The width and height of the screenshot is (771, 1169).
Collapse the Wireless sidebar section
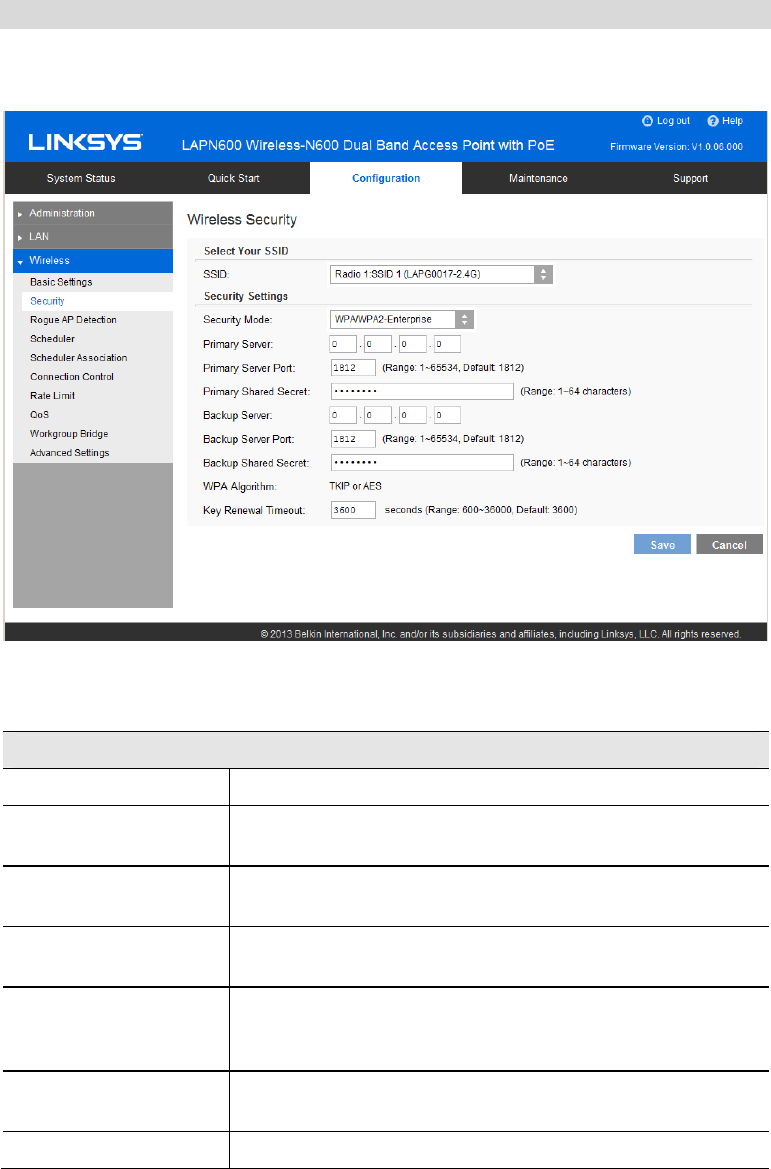[x=93, y=260]
